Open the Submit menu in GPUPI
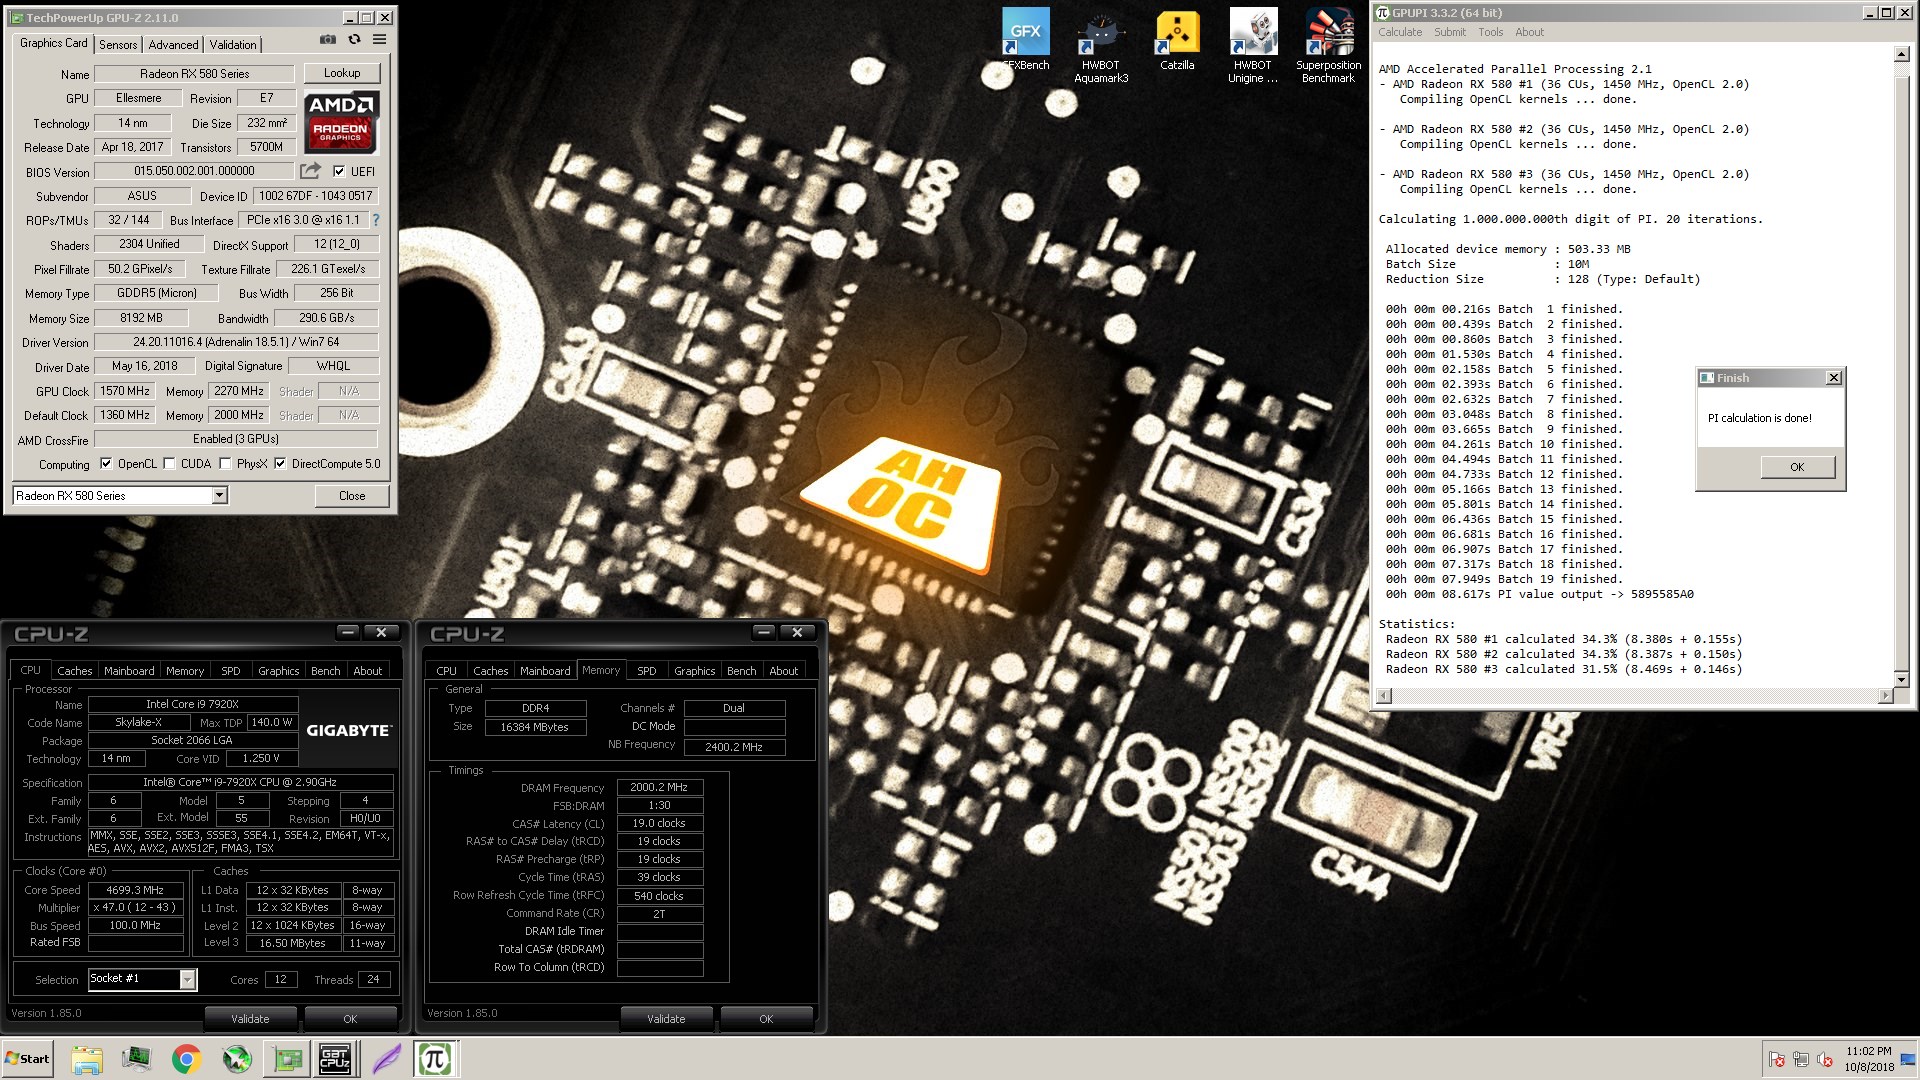1920x1080 pixels. pyautogui.click(x=1450, y=32)
